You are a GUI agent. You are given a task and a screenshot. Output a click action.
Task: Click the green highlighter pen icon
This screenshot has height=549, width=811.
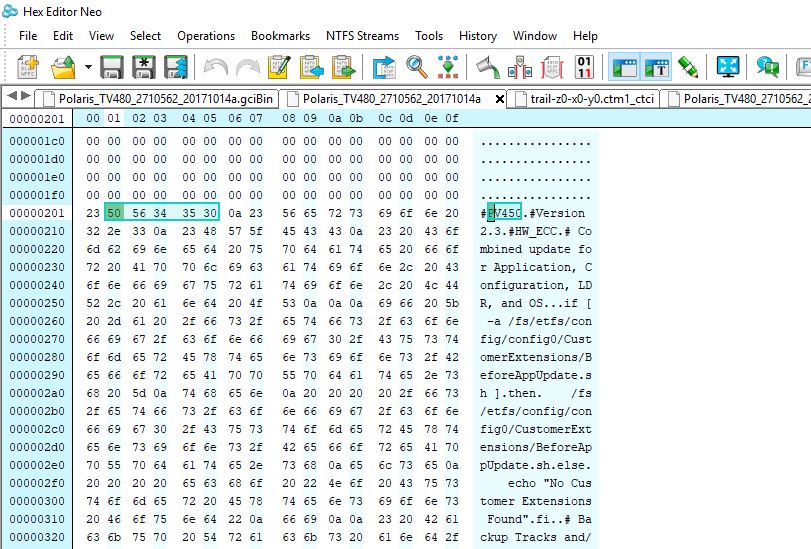(x=688, y=67)
